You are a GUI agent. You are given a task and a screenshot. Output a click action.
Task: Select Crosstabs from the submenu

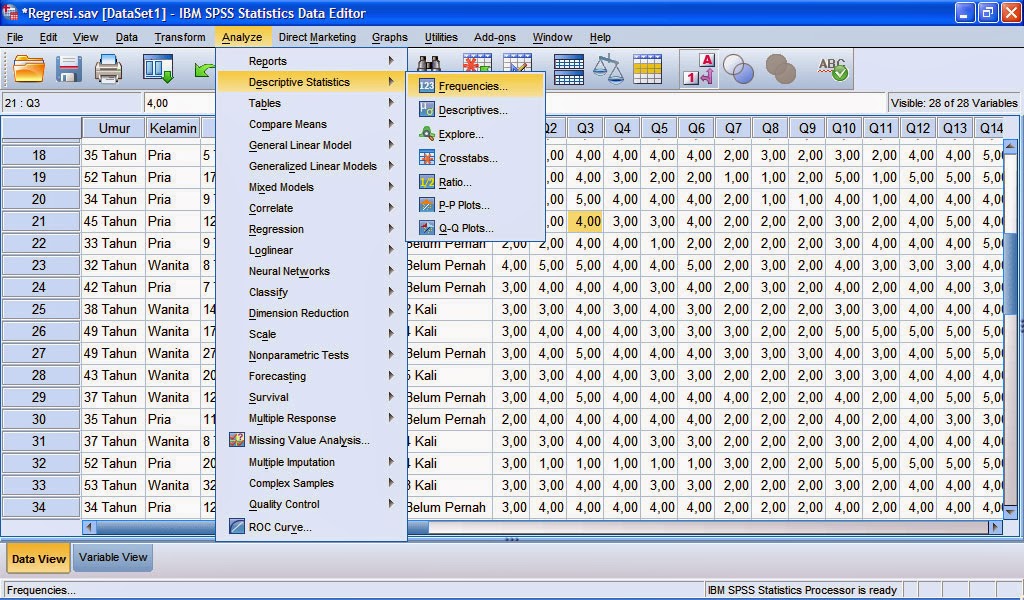coord(475,158)
